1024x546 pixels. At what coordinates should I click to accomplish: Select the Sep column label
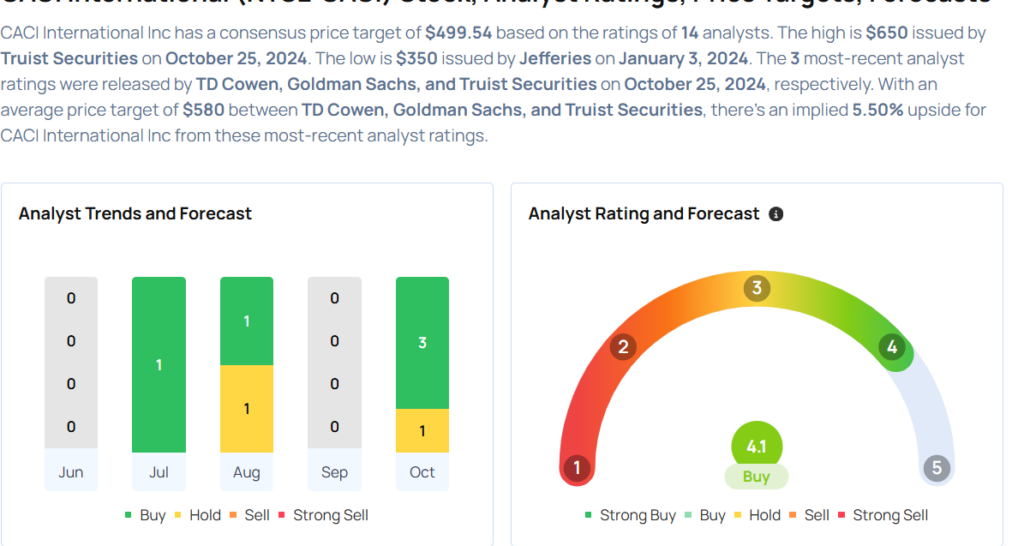(334, 472)
